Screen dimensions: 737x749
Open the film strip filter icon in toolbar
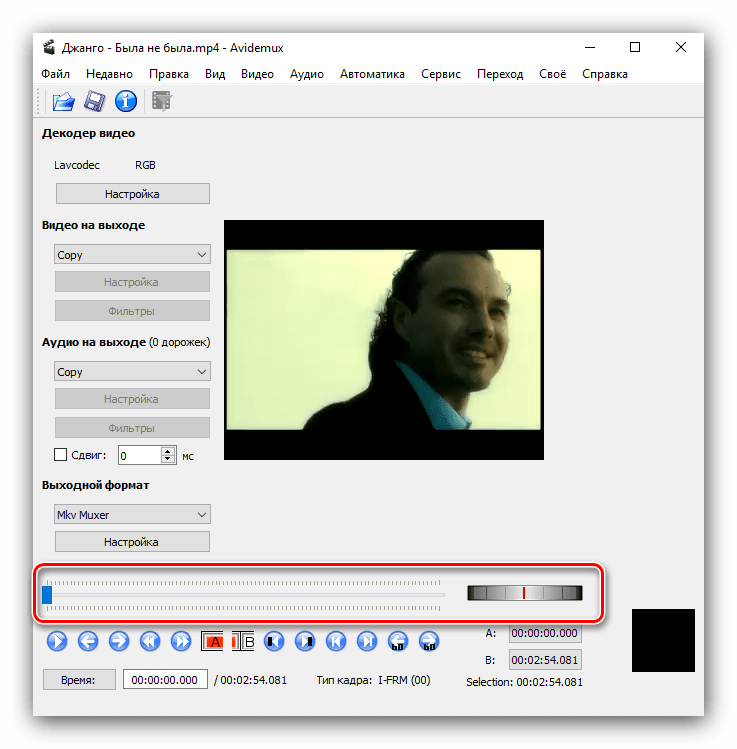point(162,101)
